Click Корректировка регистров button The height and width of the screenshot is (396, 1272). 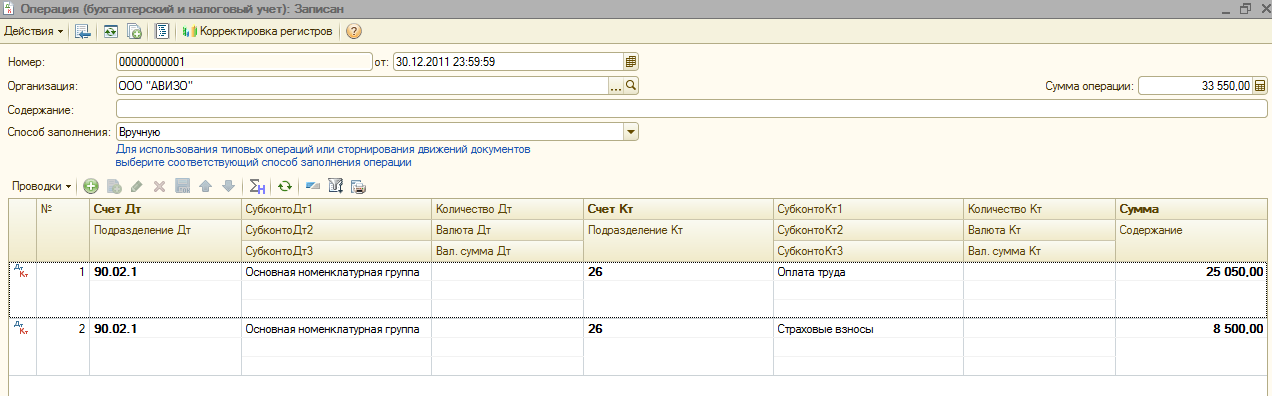tap(257, 31)
